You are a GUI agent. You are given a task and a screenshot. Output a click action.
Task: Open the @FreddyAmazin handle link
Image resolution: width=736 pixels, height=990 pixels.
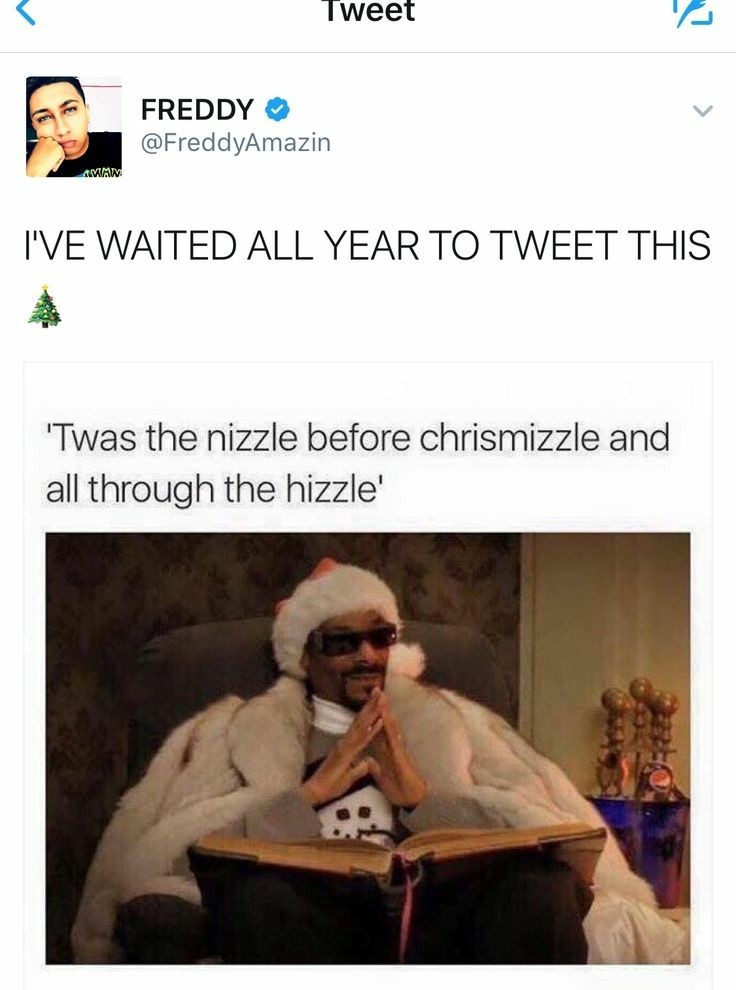pos(235,142)
